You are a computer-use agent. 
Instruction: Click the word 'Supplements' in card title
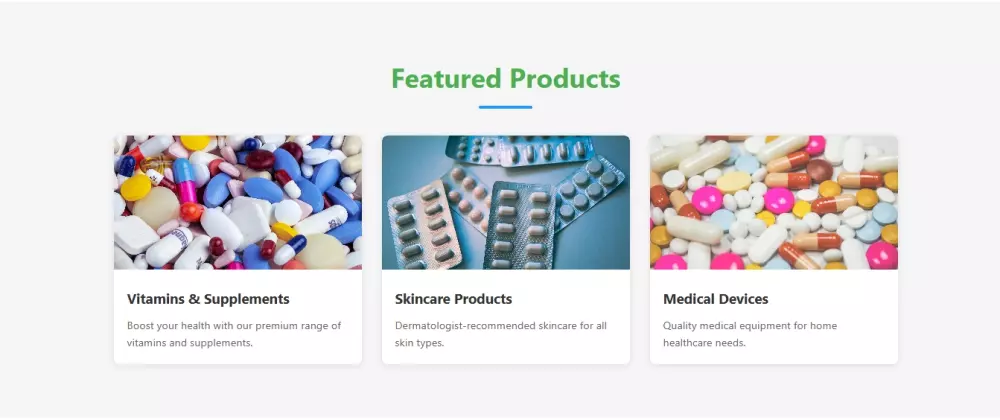click(x=247, y=299)
